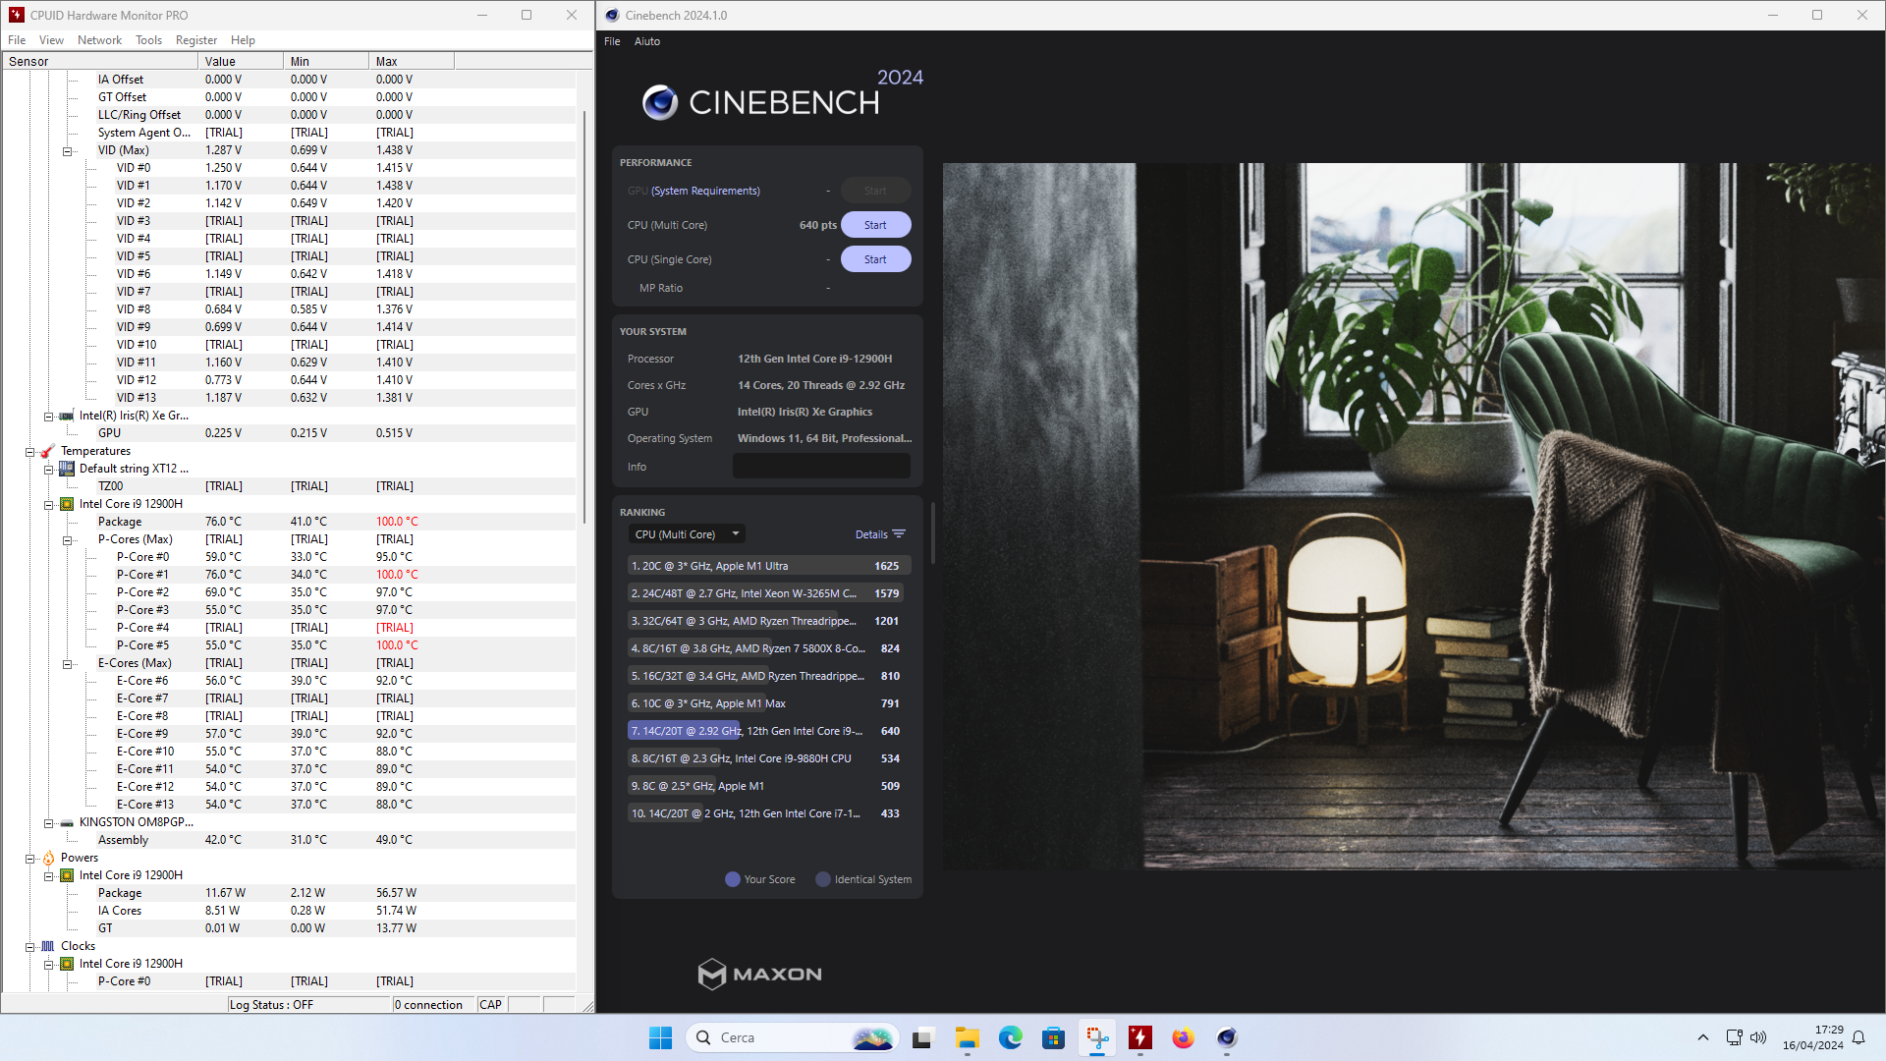The image size is (1886, 1061).
Task: Select the IA Cores power row
Action: pyautogui.click(x=290, y=911)
